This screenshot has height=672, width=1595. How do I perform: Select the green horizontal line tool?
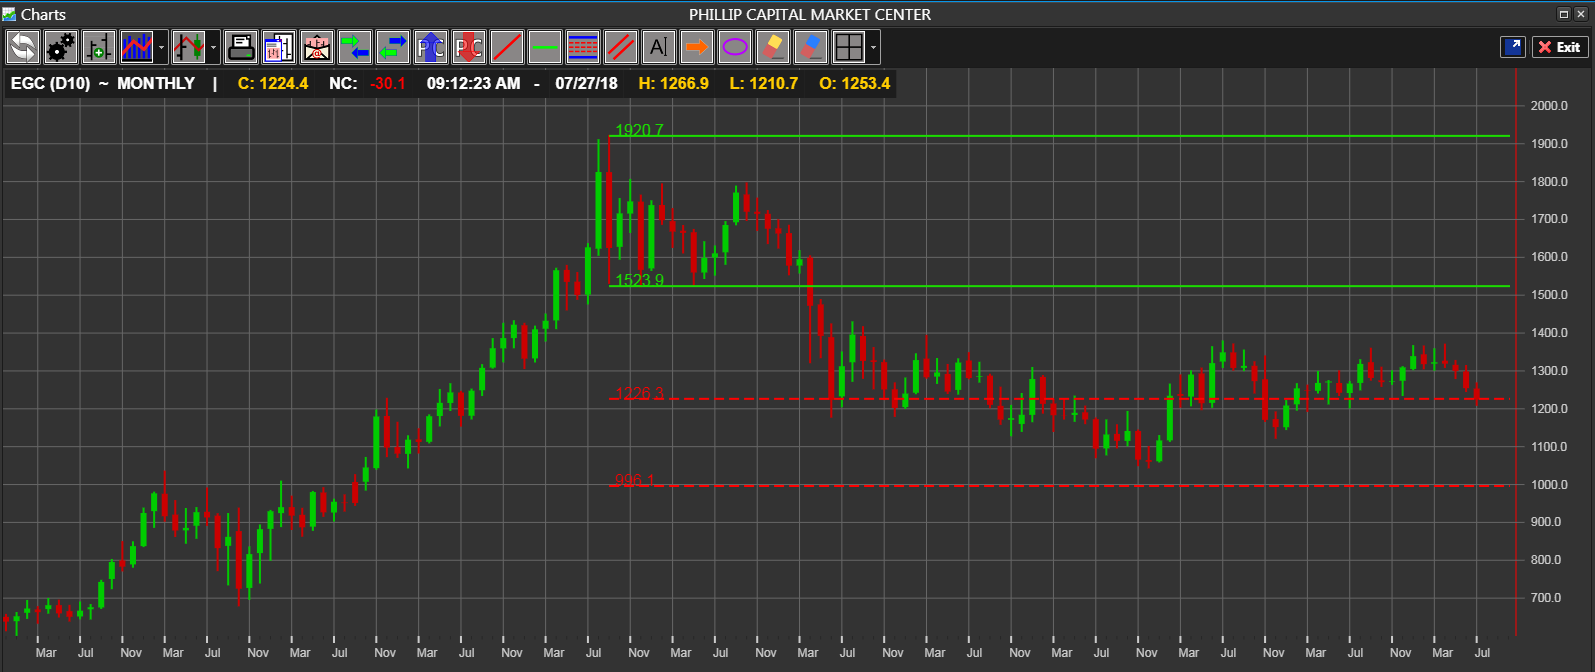(x=545, y=47)
